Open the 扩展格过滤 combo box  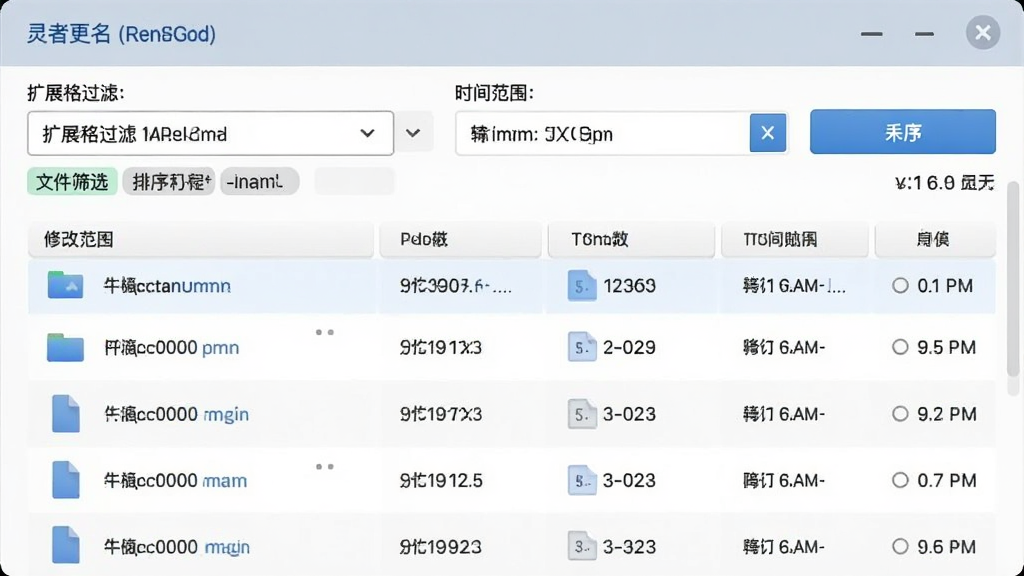210,133
